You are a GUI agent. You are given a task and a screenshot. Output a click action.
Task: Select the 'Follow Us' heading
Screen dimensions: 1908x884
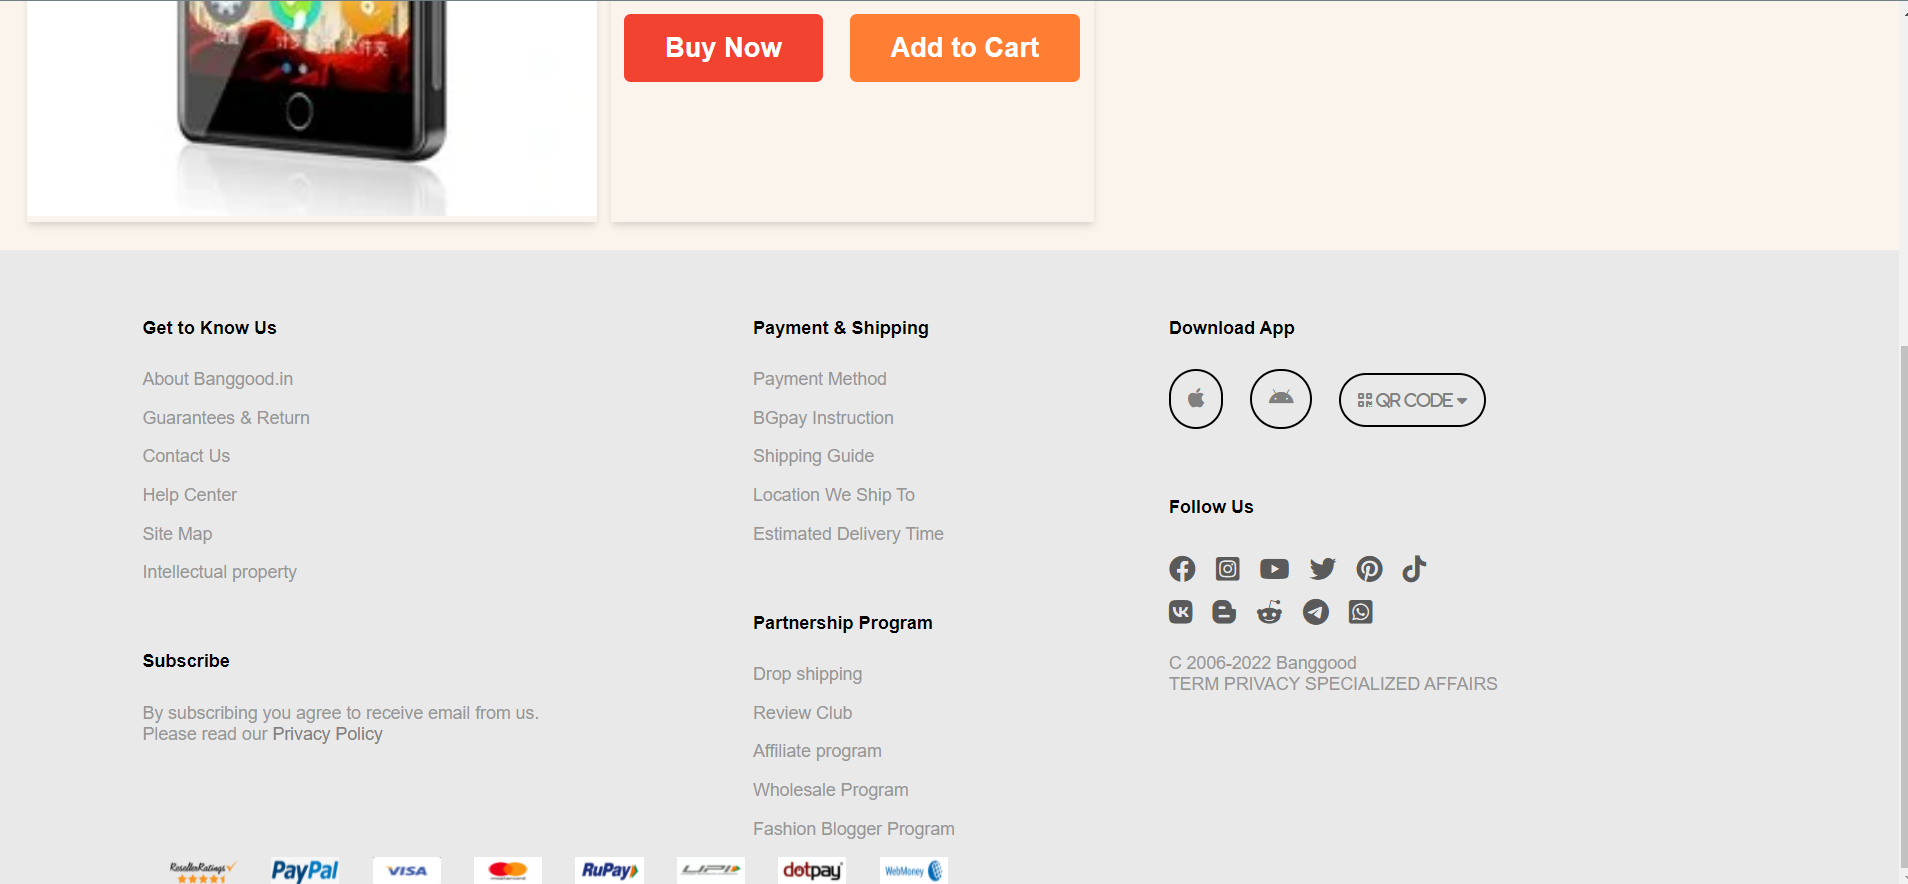click(1211, 507)
